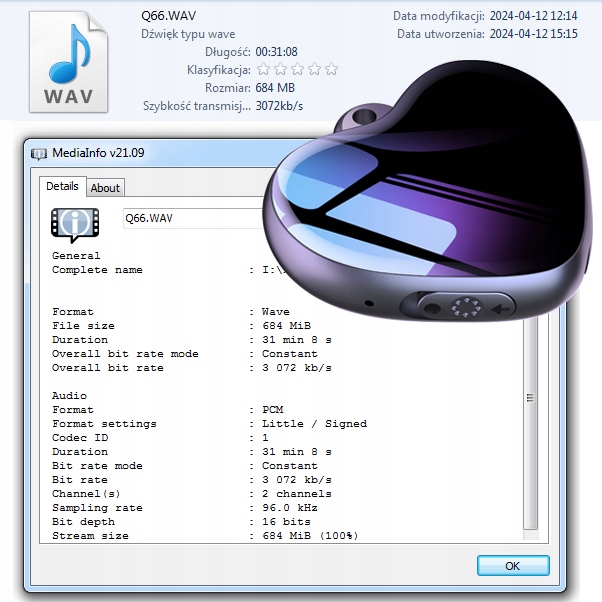Click the File size 684 MiB row
The height and width of the screenshot is (602, 602).
(x=181, y=326)
